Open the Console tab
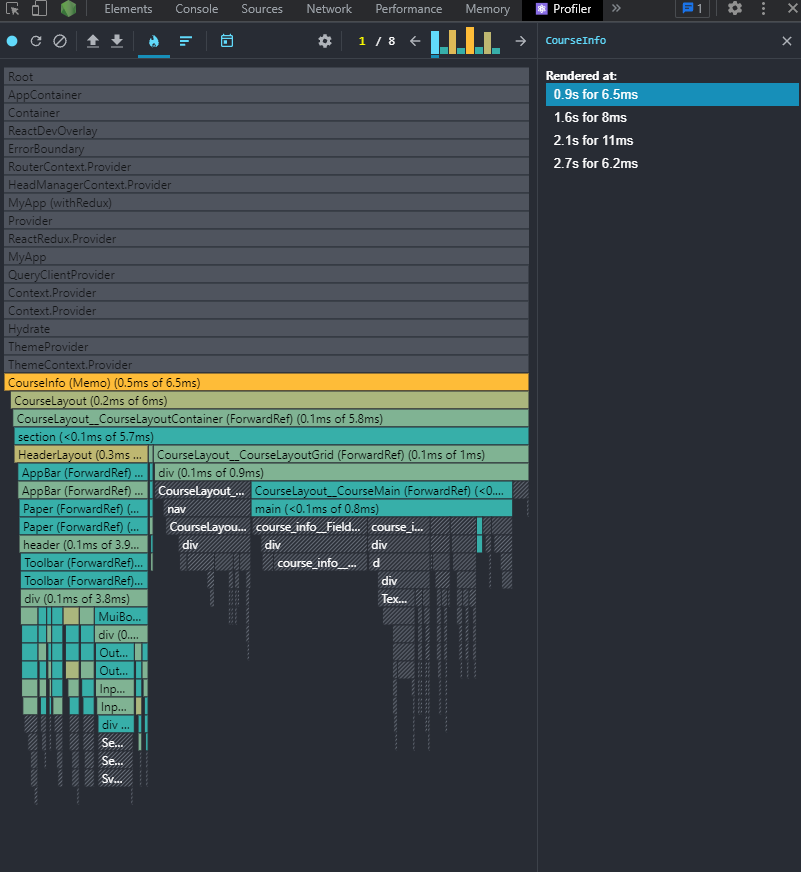 tap(197, 9)
